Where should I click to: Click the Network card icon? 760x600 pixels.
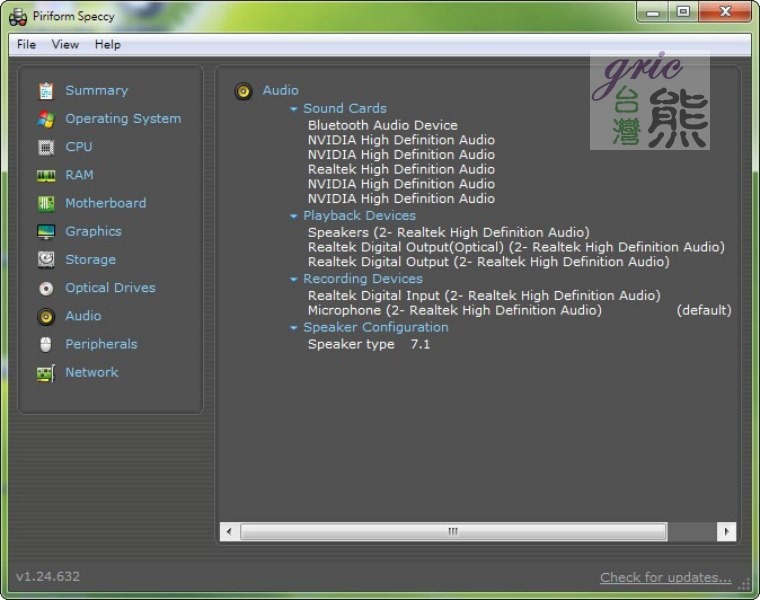click(46, 373)
